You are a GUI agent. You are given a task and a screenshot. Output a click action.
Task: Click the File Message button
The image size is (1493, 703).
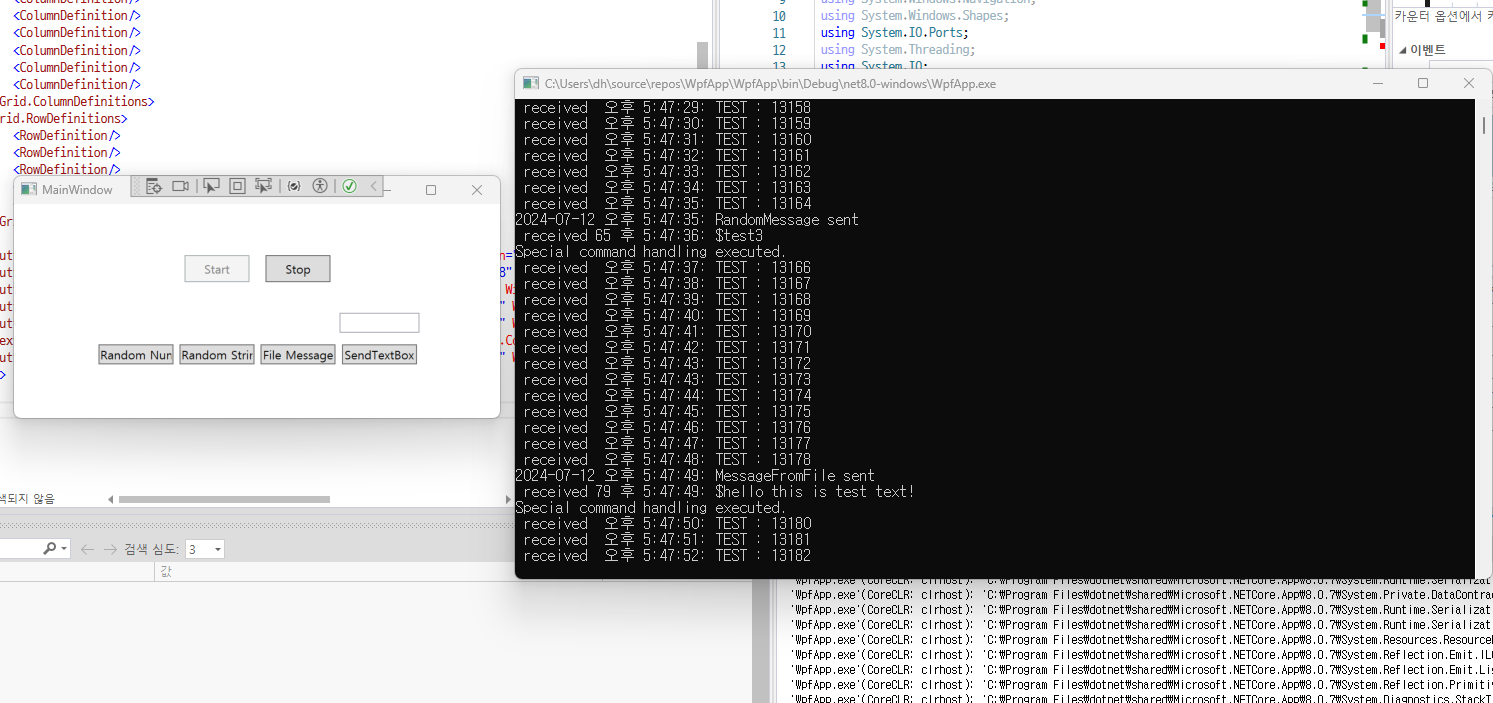pyautogui.click(x=298, y=355)
